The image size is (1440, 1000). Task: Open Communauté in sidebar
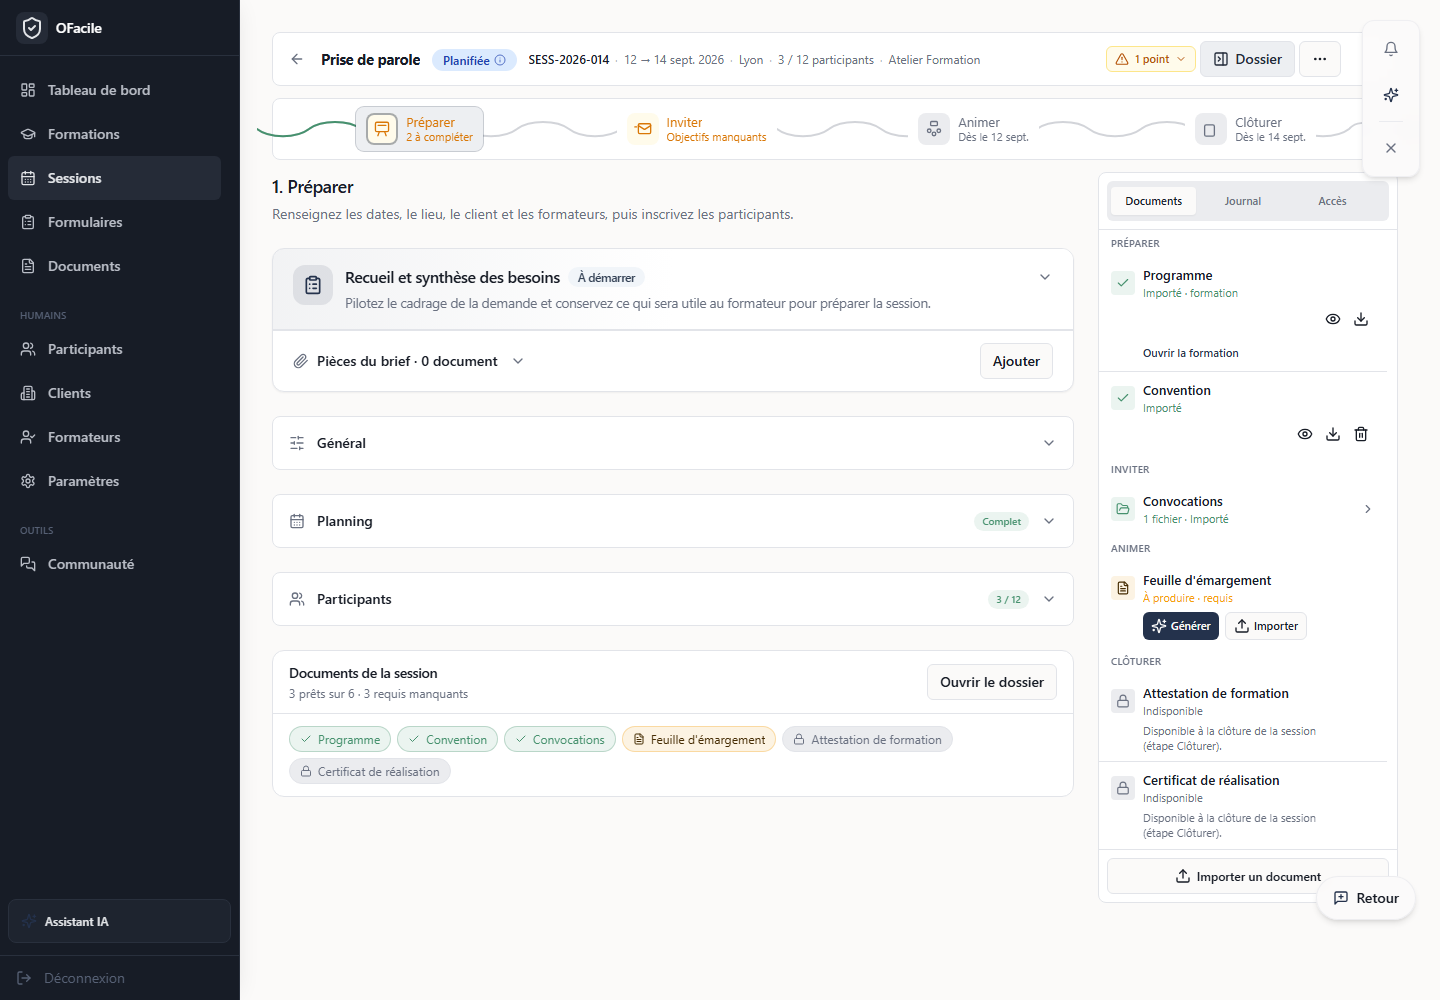click(x=114, y=564)
